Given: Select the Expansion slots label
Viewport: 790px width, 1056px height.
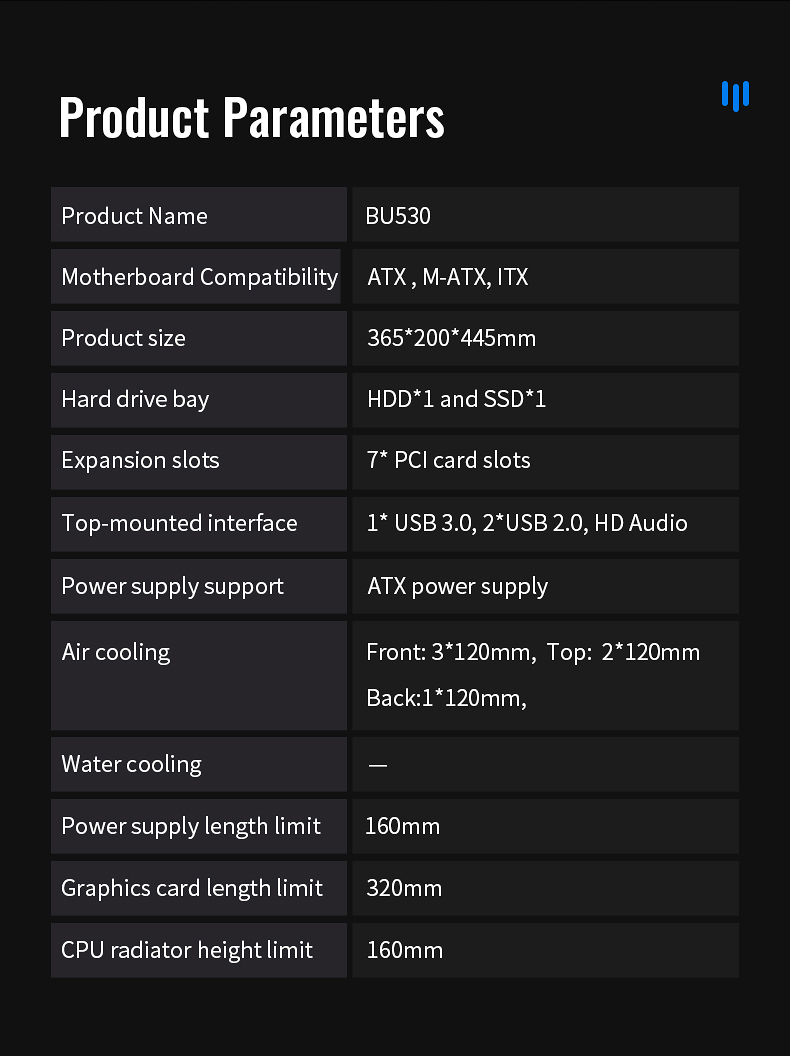Looking at the screenshot, I should [x=140, y=460].
